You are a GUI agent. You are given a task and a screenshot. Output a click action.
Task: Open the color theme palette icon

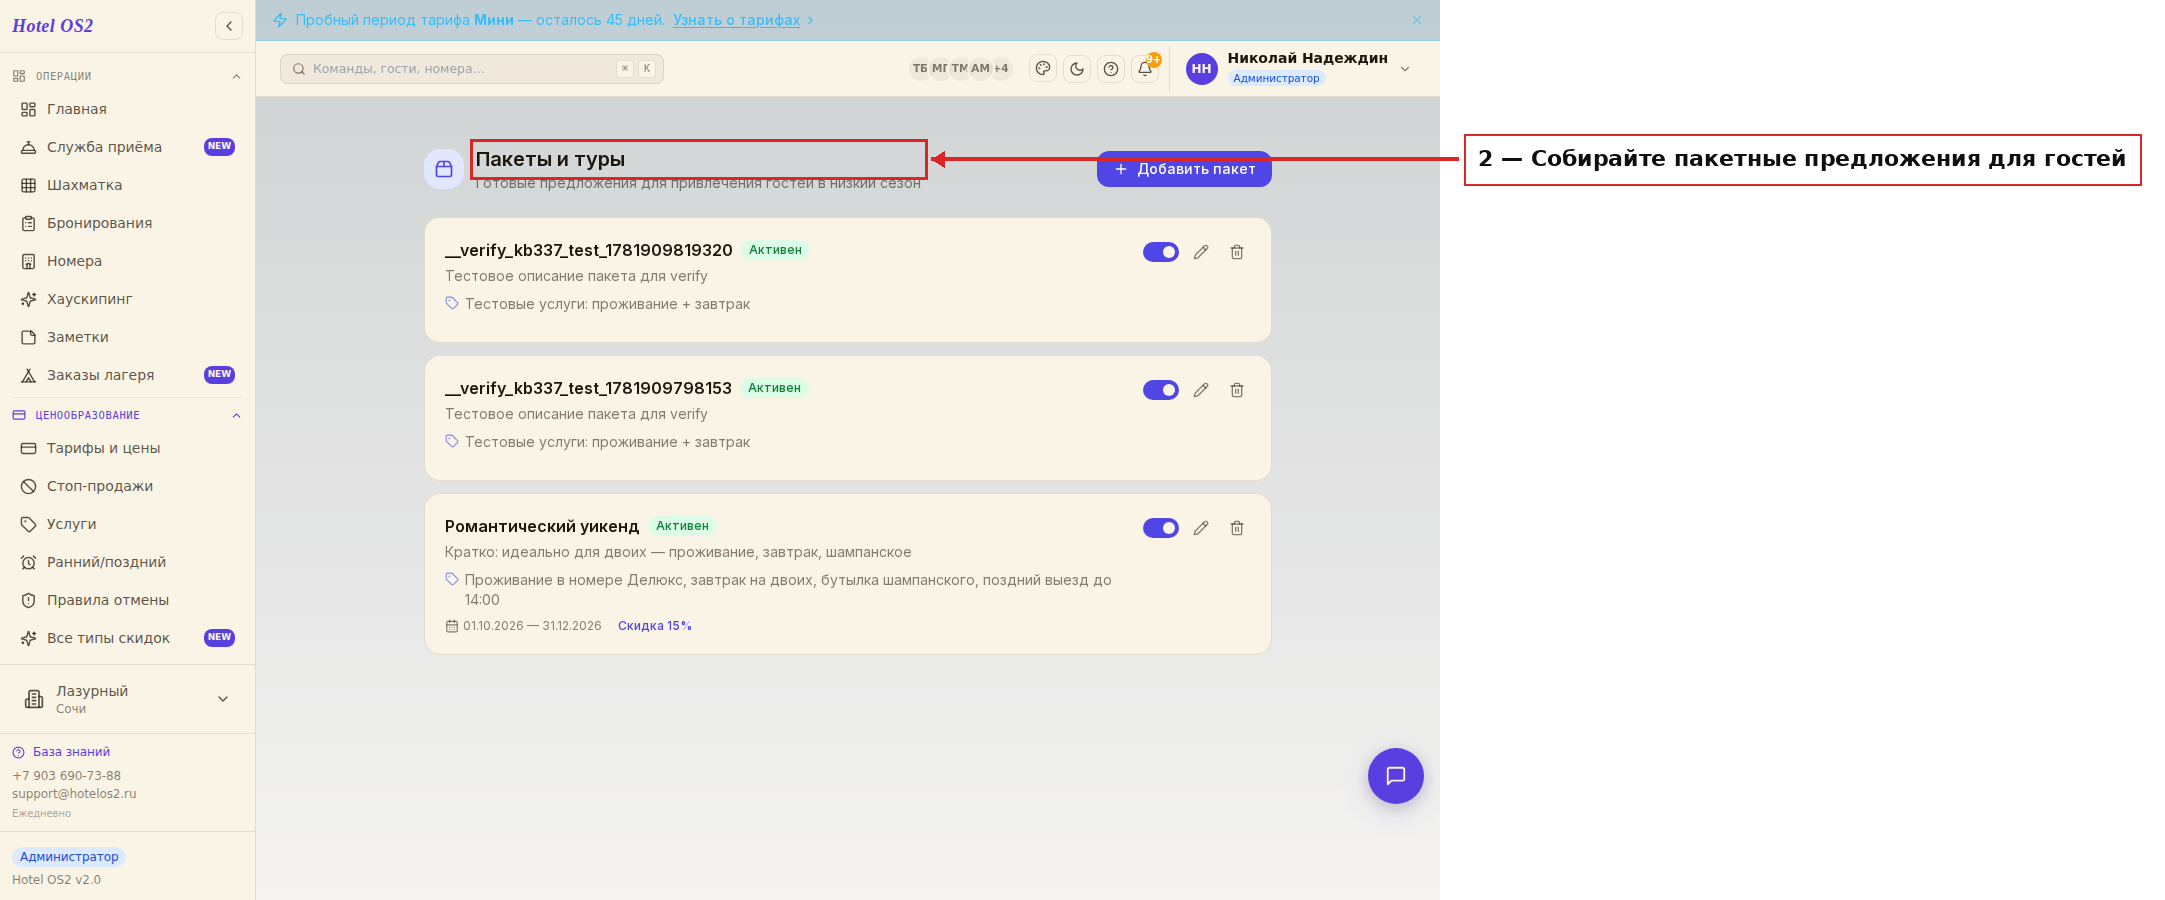point(1043,69)
